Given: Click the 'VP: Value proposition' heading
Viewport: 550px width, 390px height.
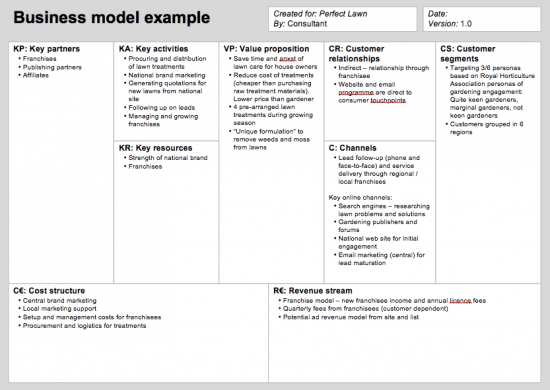Looking at the screenshot, I should 267,49.
